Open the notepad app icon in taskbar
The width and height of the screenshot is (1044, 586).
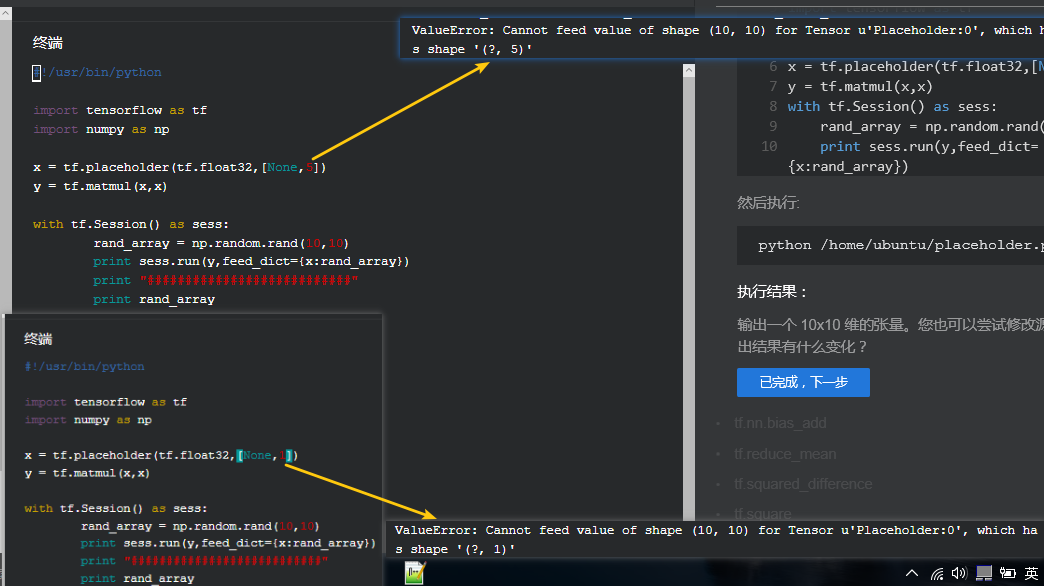[414, 573]
